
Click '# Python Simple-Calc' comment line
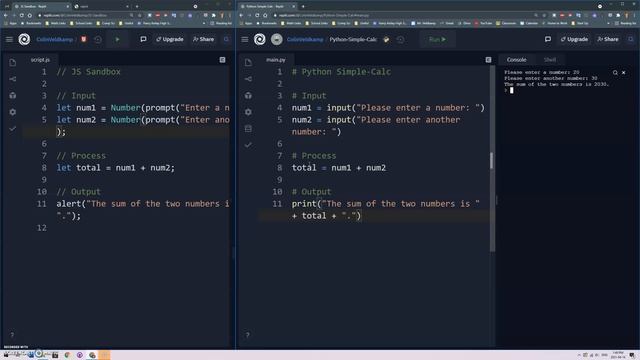click(x=341, y=72)
